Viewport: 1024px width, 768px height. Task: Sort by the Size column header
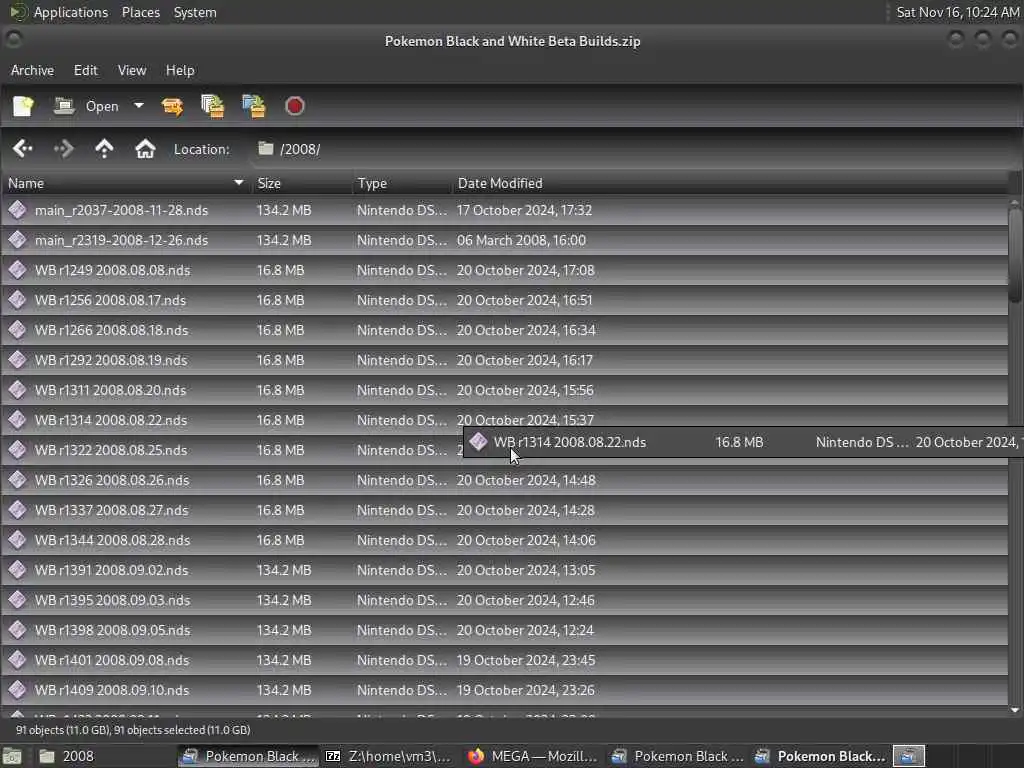click(300, 183)
